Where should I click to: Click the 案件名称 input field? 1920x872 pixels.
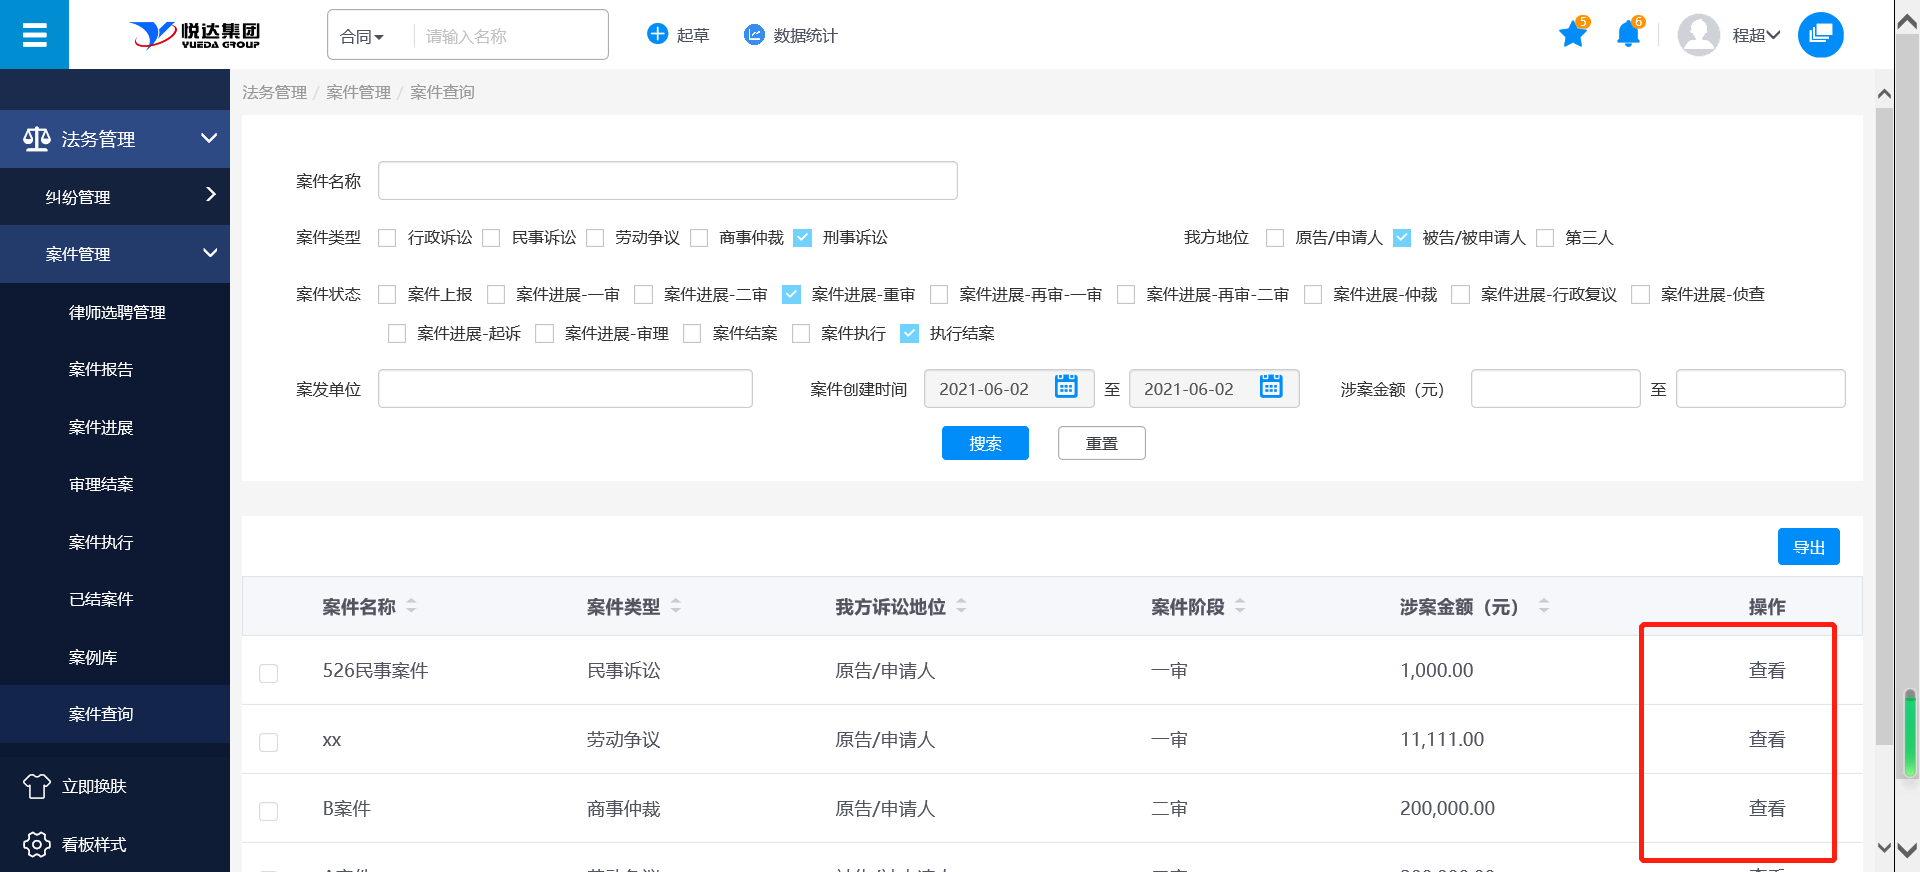(667, 181)
